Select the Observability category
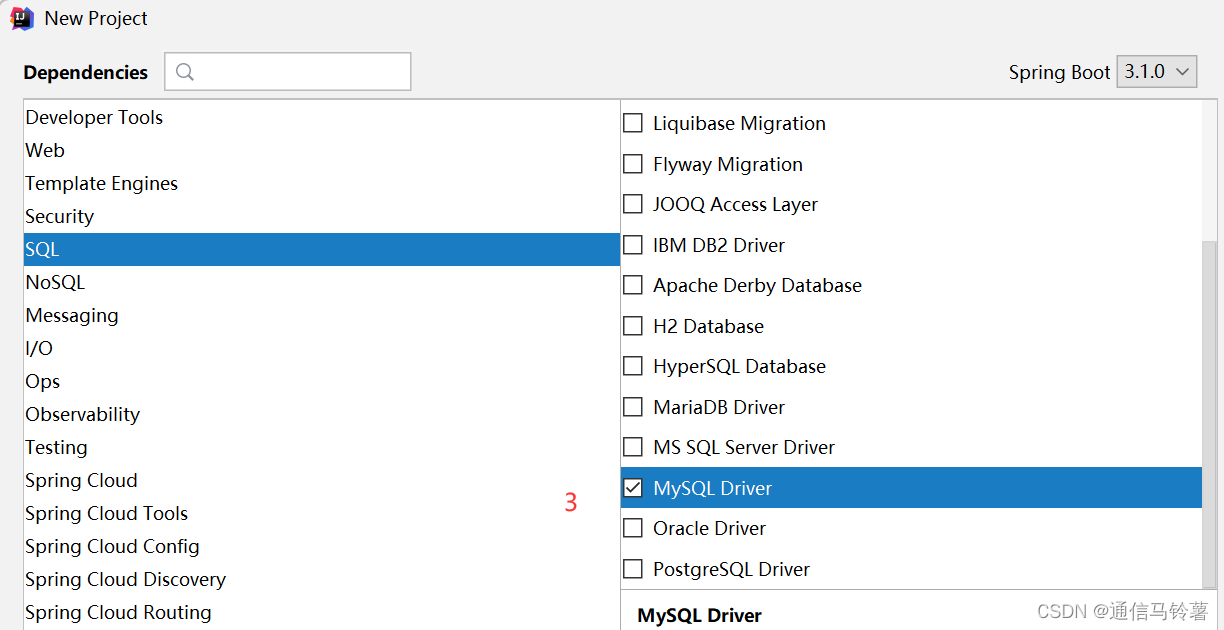The image size is (1224, 630). pos(321,414)
